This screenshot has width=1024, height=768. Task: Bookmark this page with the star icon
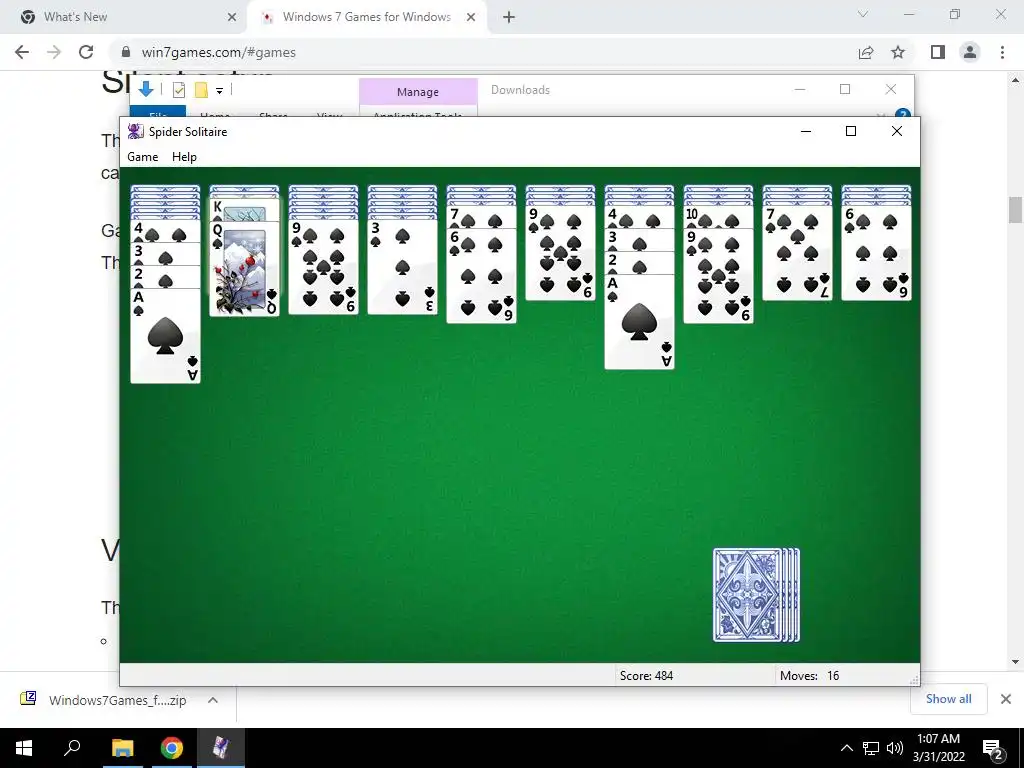point(898,52)
